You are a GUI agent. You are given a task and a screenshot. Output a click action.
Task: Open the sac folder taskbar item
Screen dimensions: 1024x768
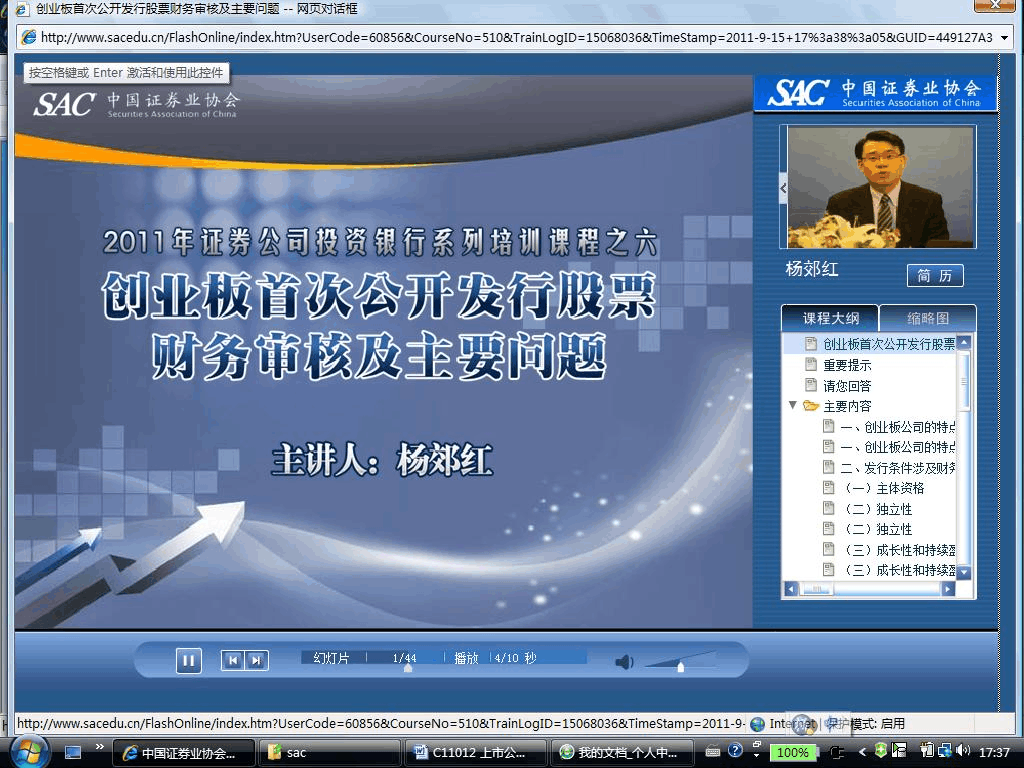(330, 753)
